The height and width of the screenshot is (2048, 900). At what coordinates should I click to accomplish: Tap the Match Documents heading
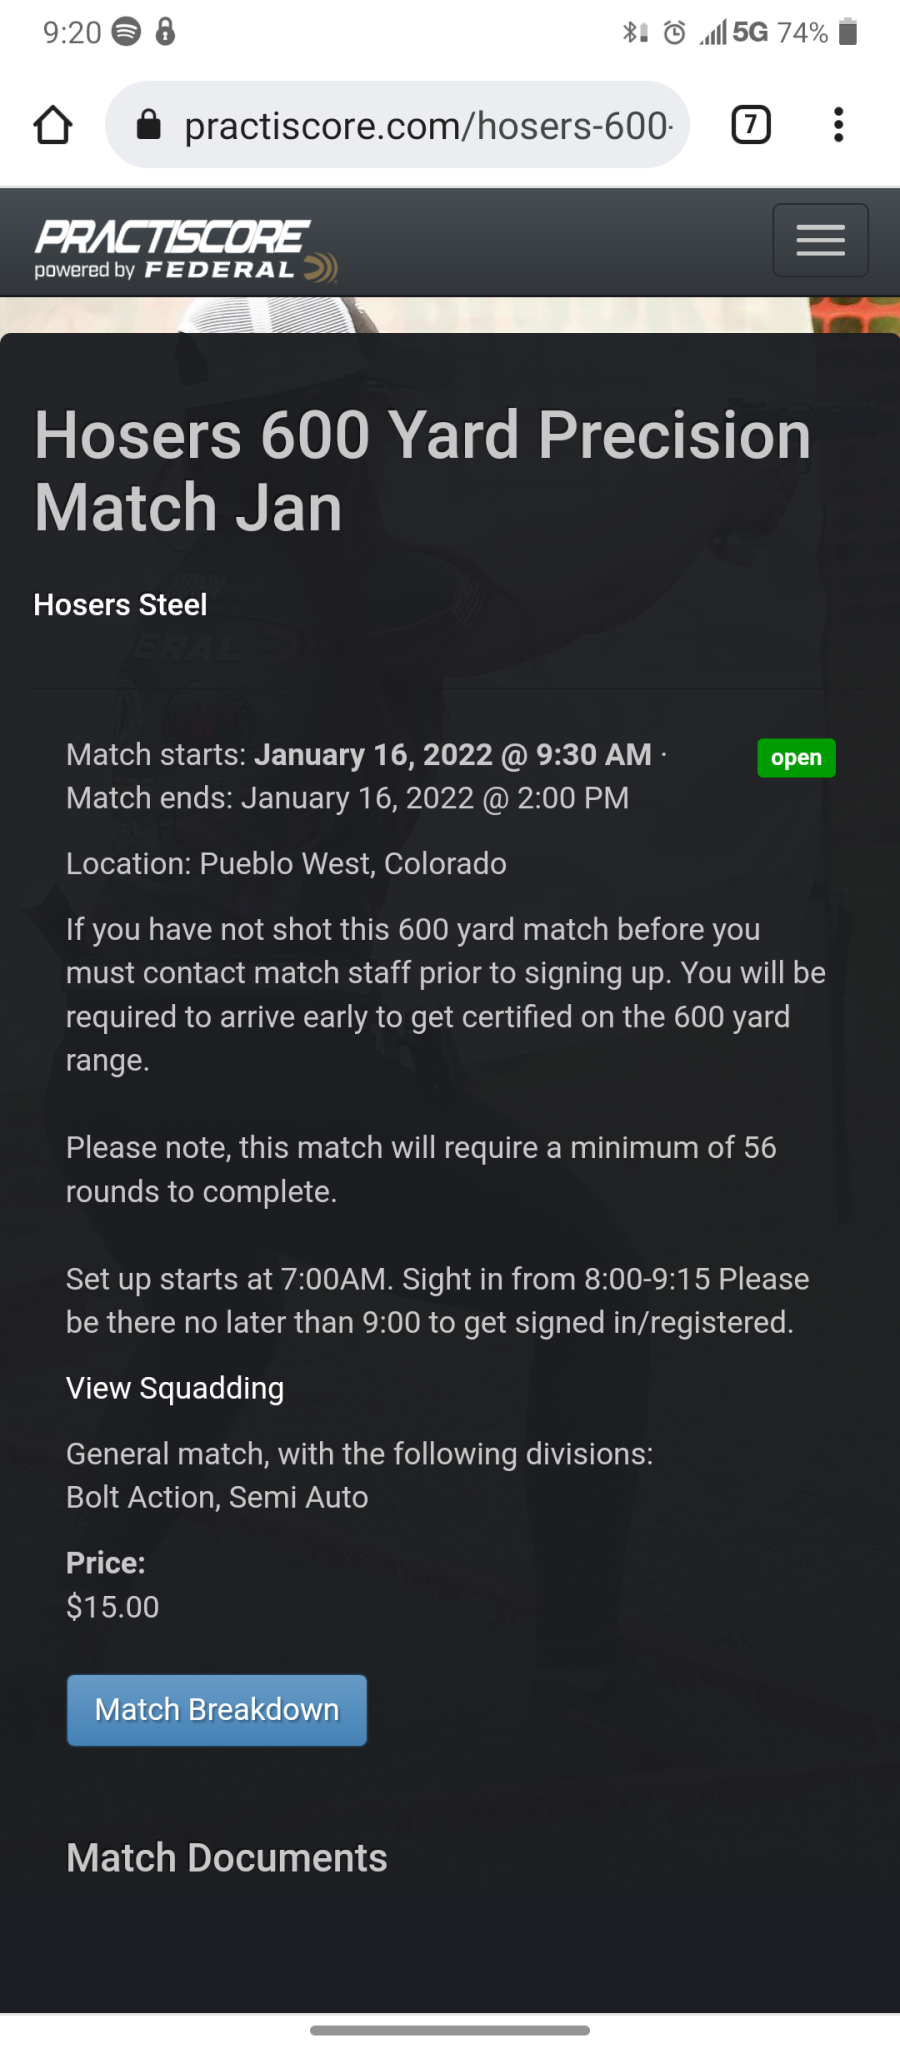tap(227, 1858)
